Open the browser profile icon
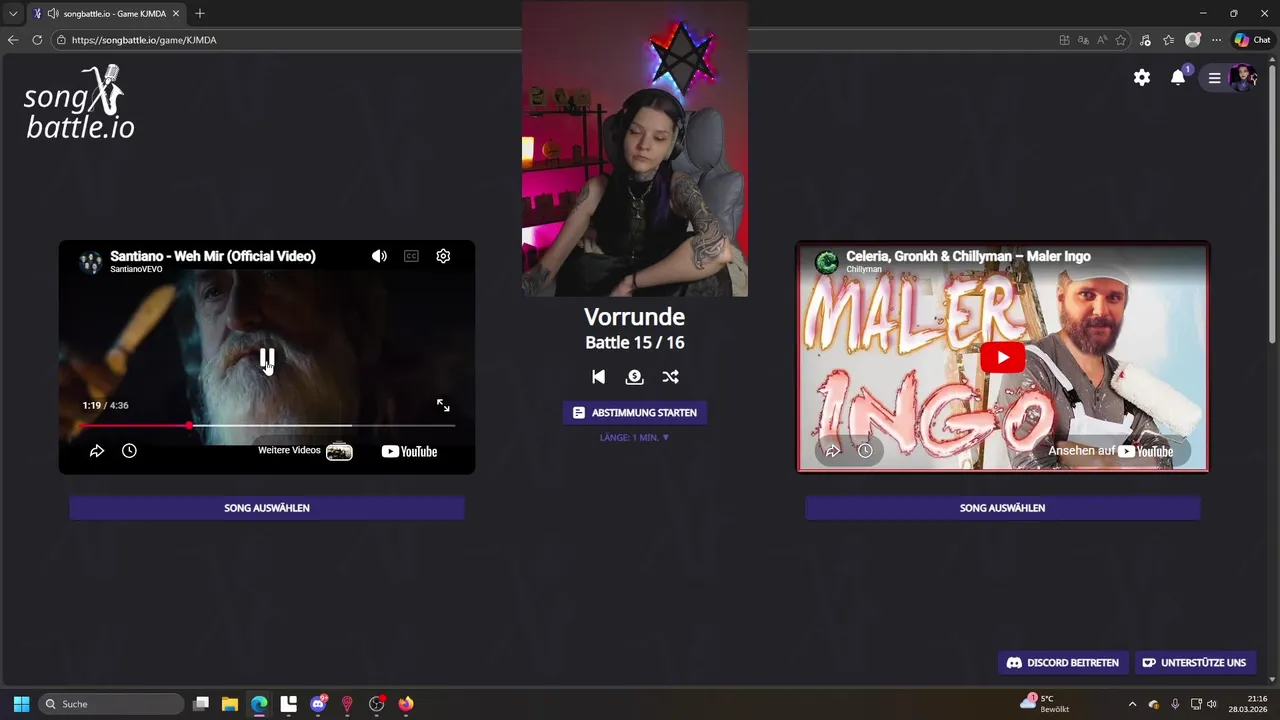 pyautogui.click(x=1192, y=40)
